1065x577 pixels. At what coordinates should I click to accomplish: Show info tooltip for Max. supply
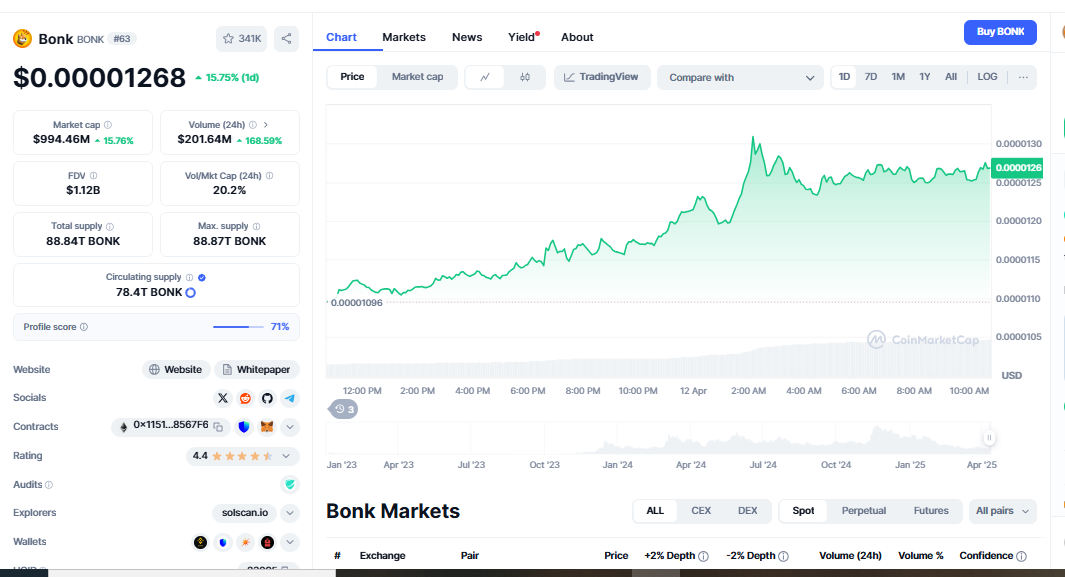[x=256, y=226]
